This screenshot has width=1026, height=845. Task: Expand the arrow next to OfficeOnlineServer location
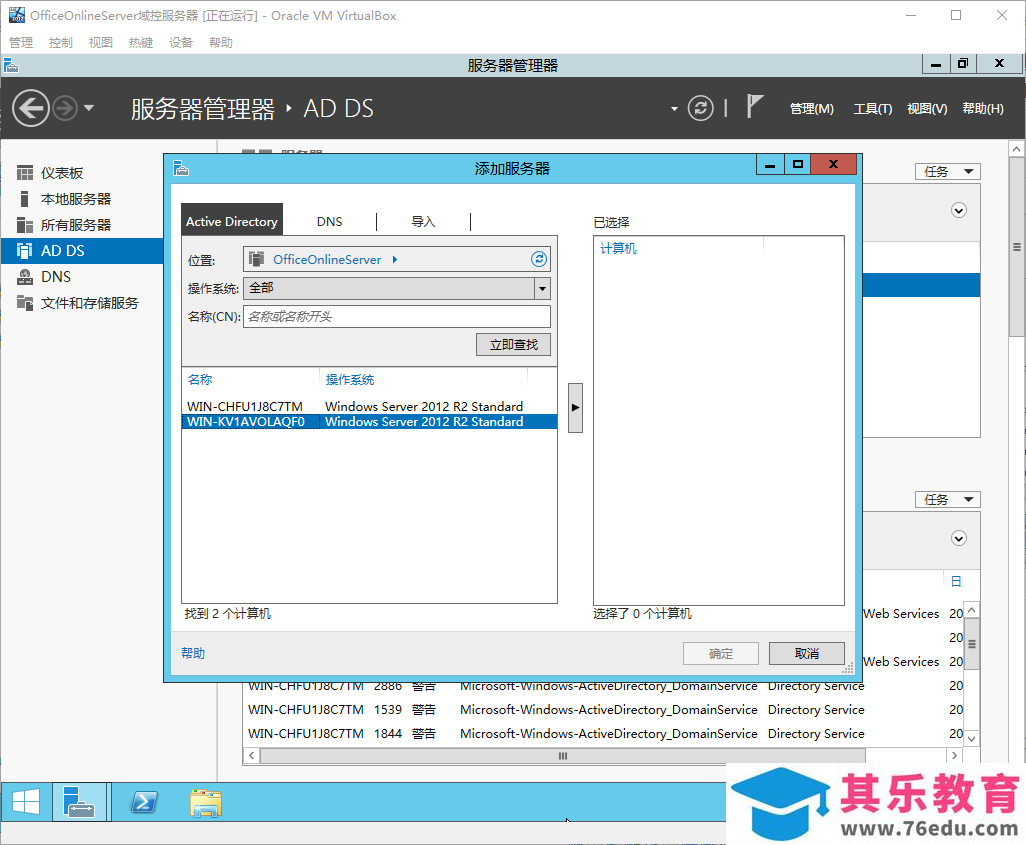[395, 259]
